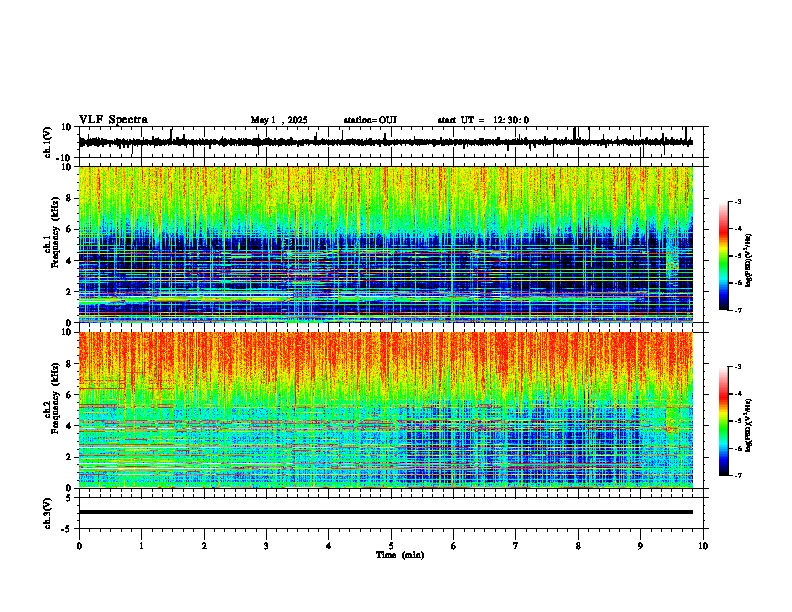Click the flat black ch.3 voltage trace

tap(385, 512)
